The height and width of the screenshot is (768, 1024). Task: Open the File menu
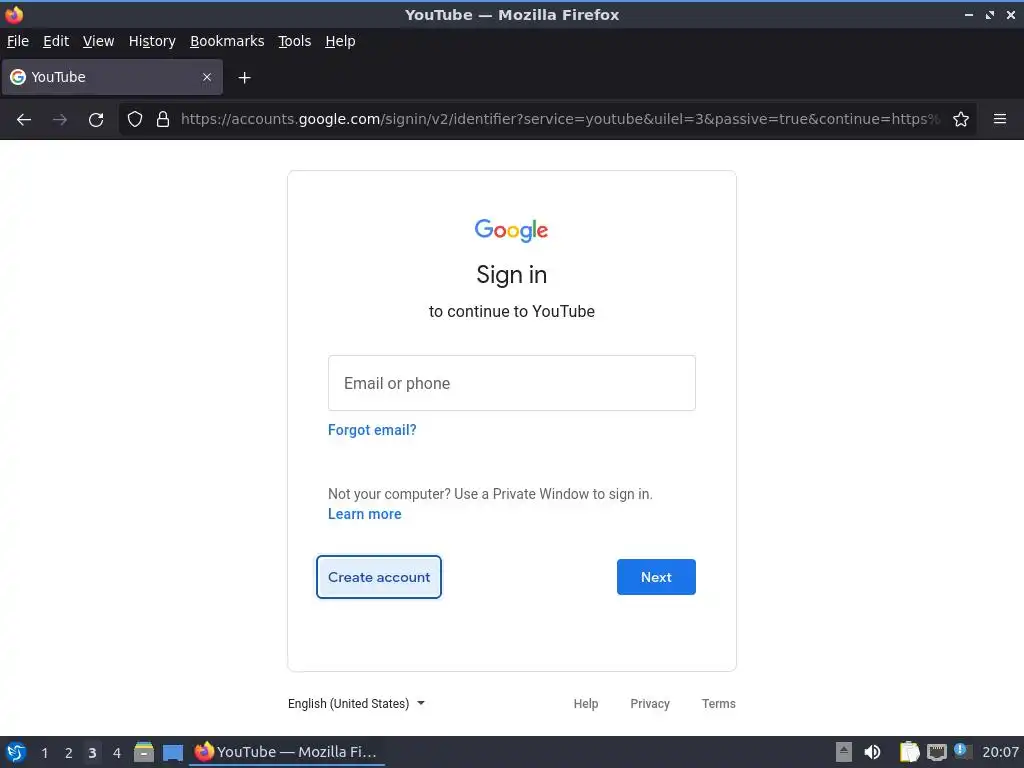click(18, 41)
